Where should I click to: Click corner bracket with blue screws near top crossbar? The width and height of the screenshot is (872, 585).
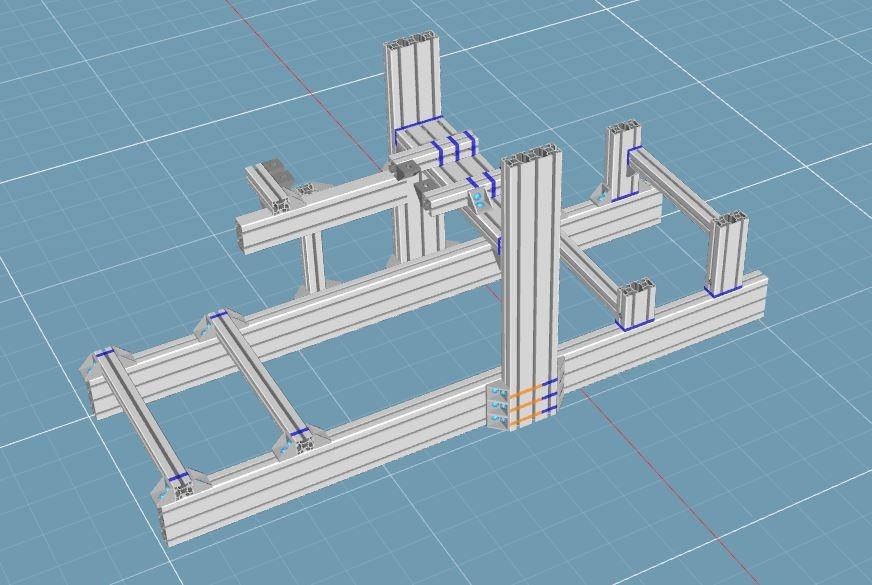[481, 201]
